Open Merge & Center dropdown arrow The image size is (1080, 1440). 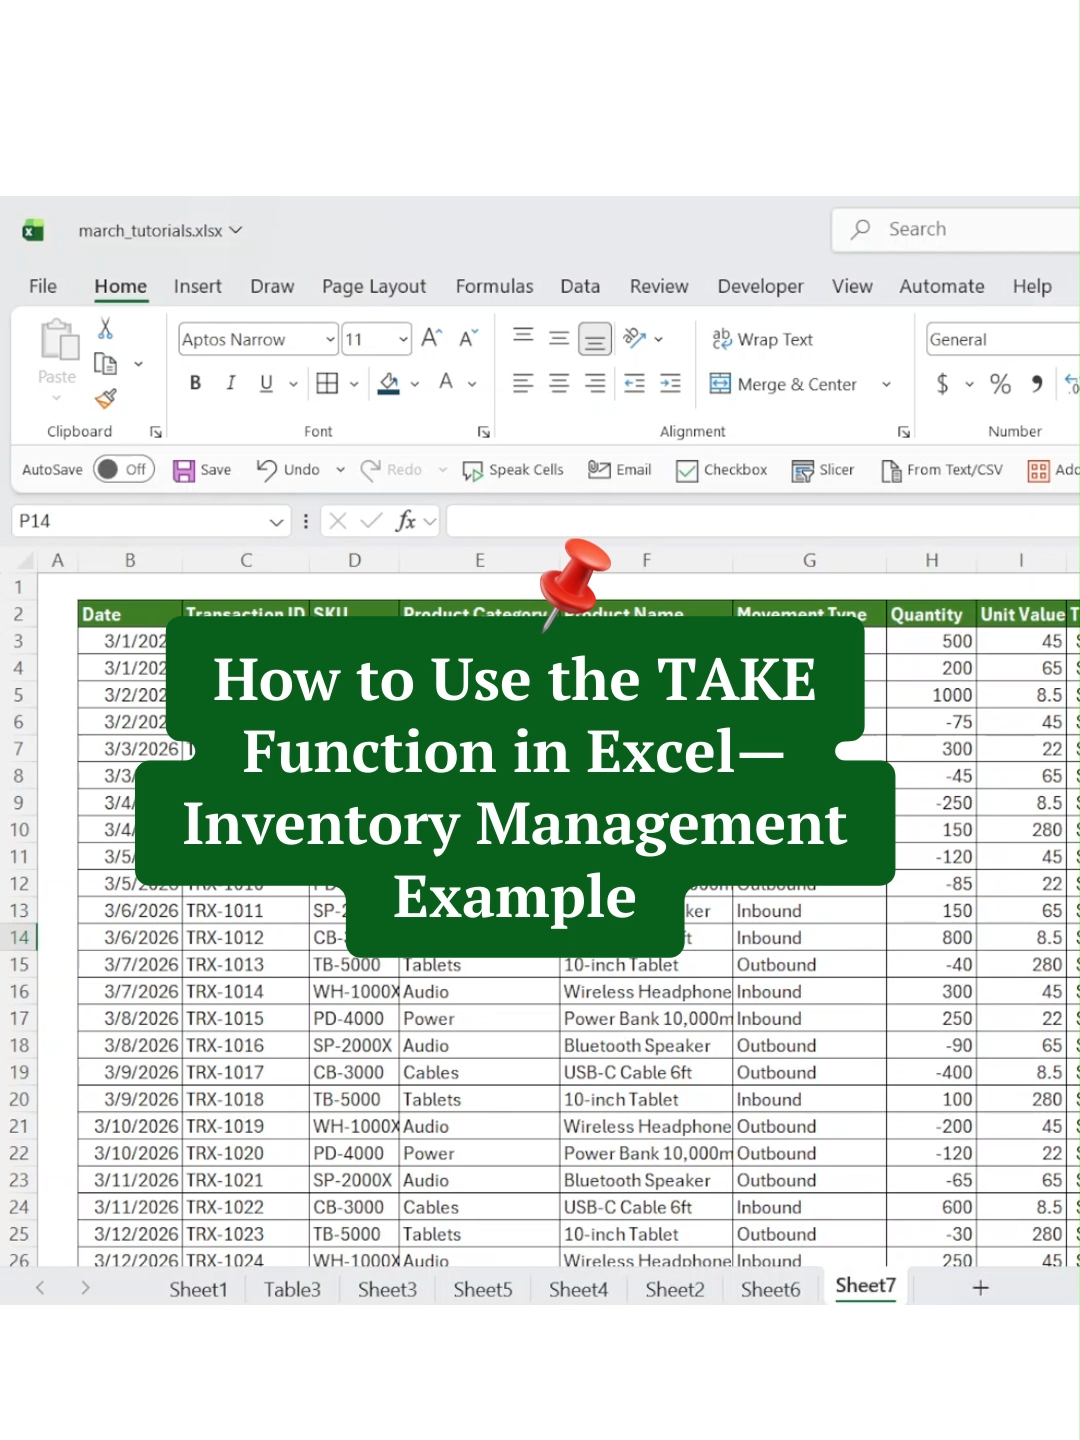(x=886, y=384)
